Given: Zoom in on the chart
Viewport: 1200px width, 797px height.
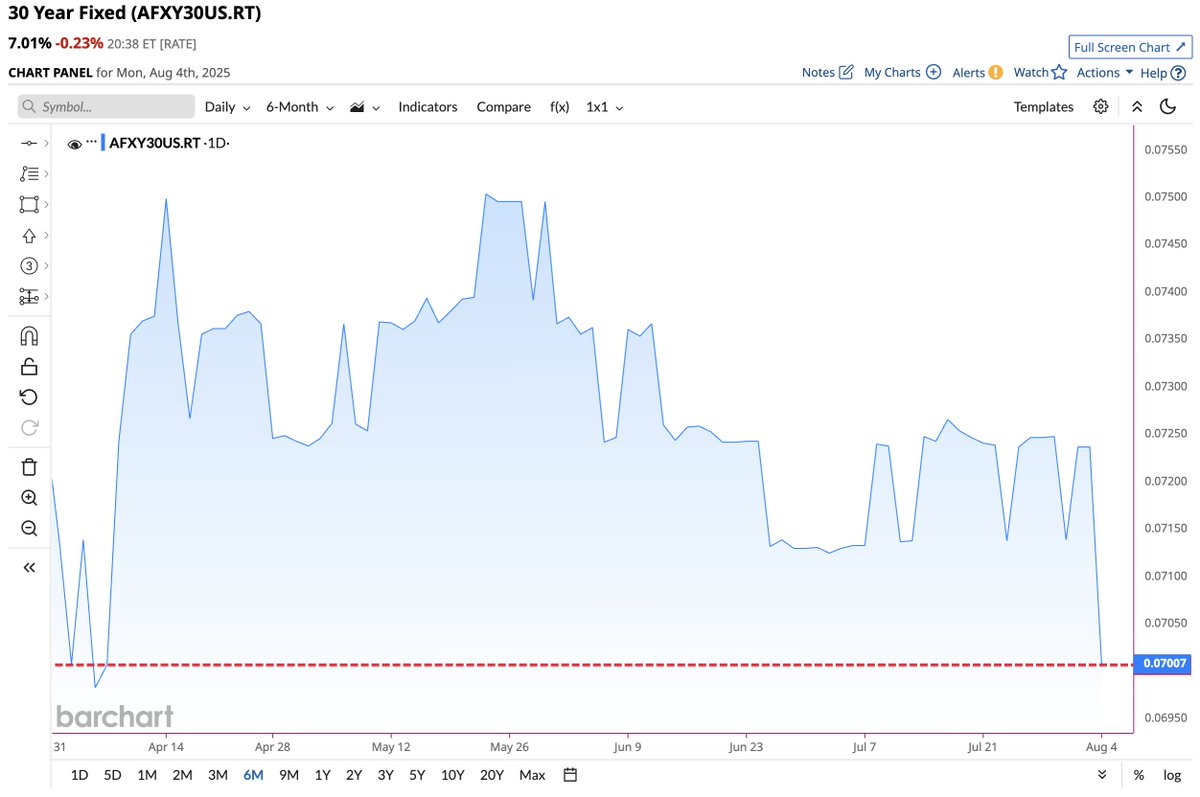Looking at the screenshot, I should (x=29, y=497).
